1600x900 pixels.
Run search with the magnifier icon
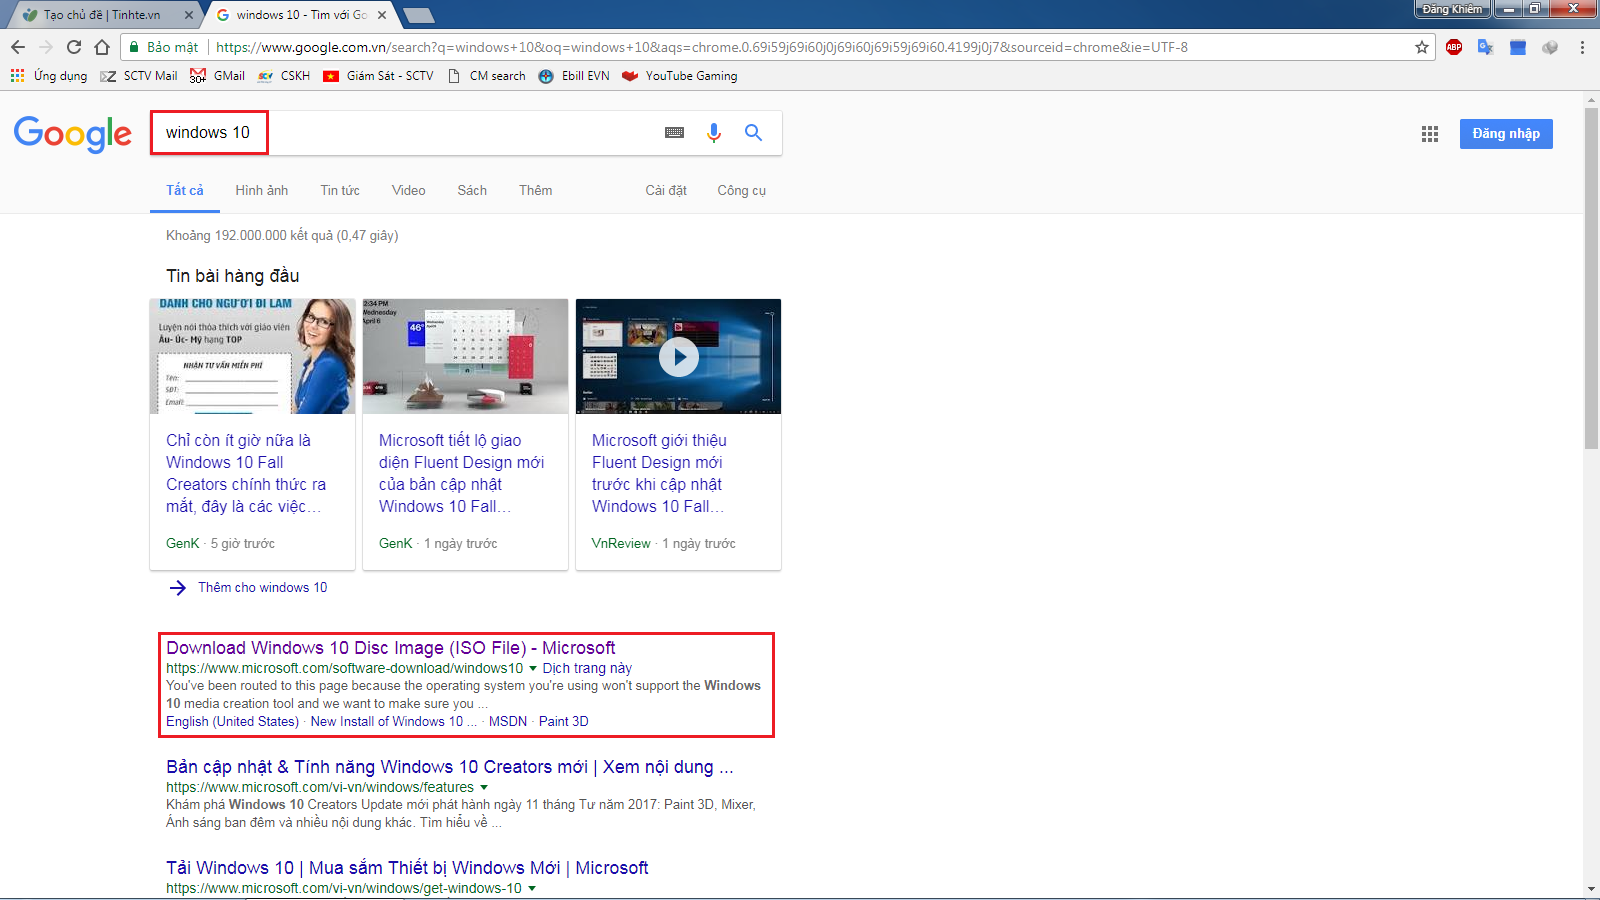pos(753,132)
